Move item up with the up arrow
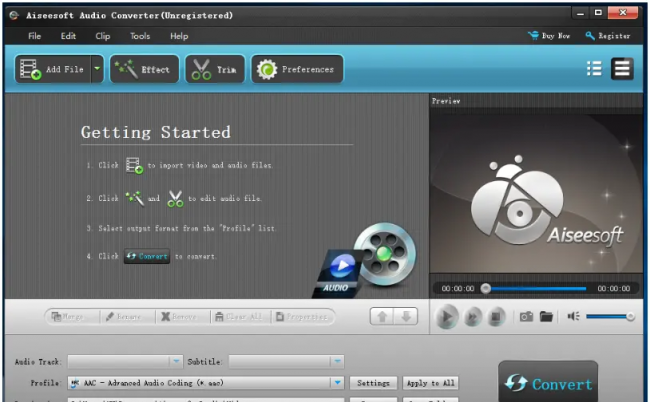 pos(382,317)
